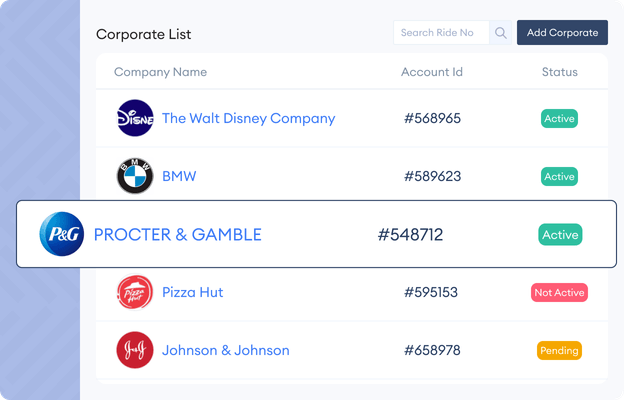Click the Pizza Hut logo icon

[135, 292]
